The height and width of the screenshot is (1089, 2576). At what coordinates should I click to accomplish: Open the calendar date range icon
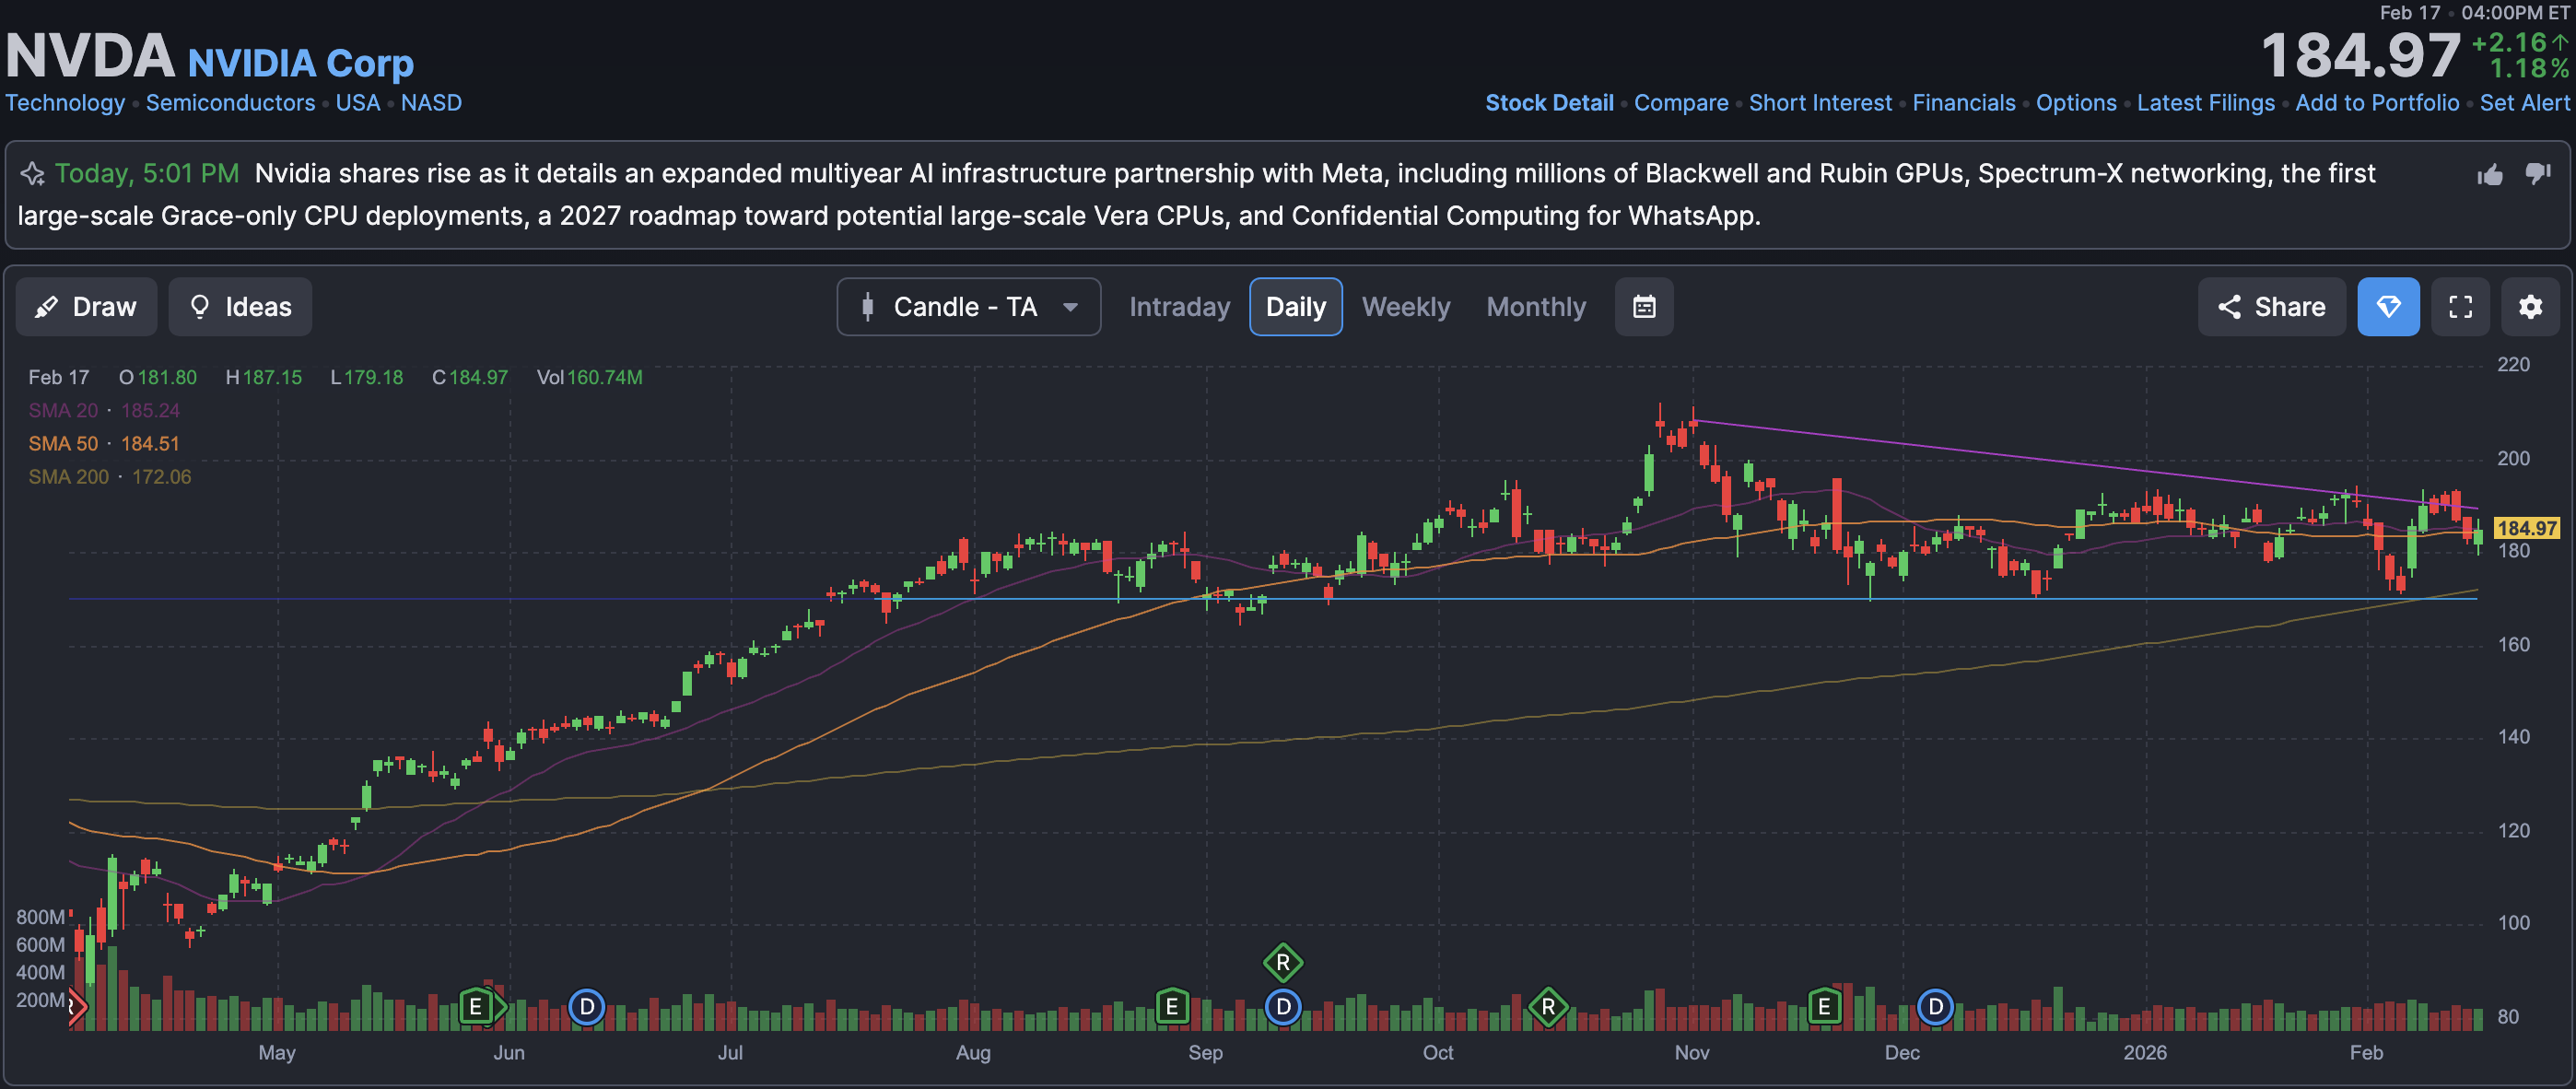pos(1643,307)
